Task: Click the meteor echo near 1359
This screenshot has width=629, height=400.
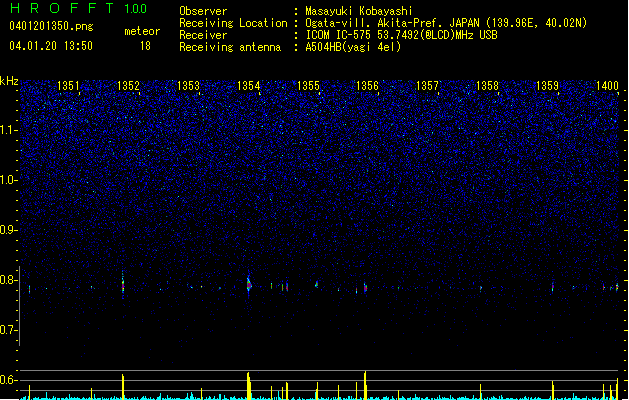Action: (x=552, y=287)
